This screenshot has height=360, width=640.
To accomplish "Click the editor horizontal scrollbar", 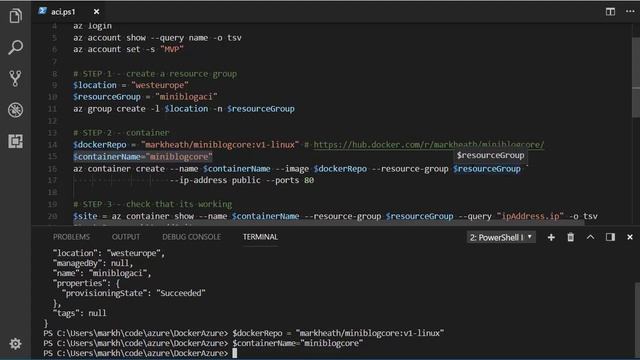I will pos(329,224).
